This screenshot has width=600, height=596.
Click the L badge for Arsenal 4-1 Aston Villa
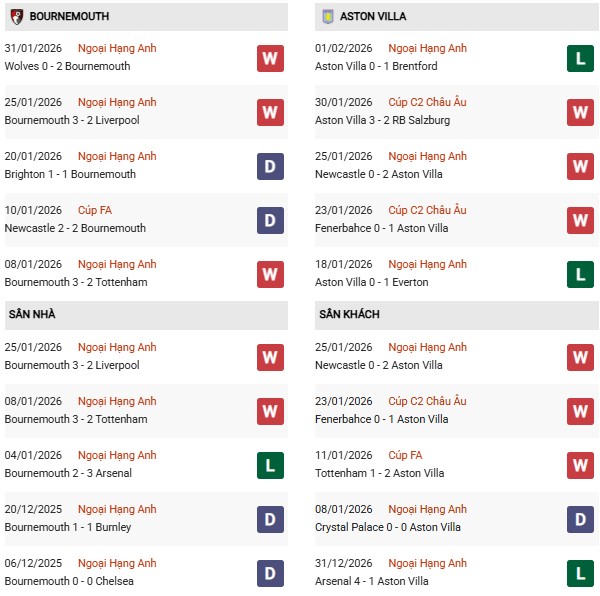[580, 573]
